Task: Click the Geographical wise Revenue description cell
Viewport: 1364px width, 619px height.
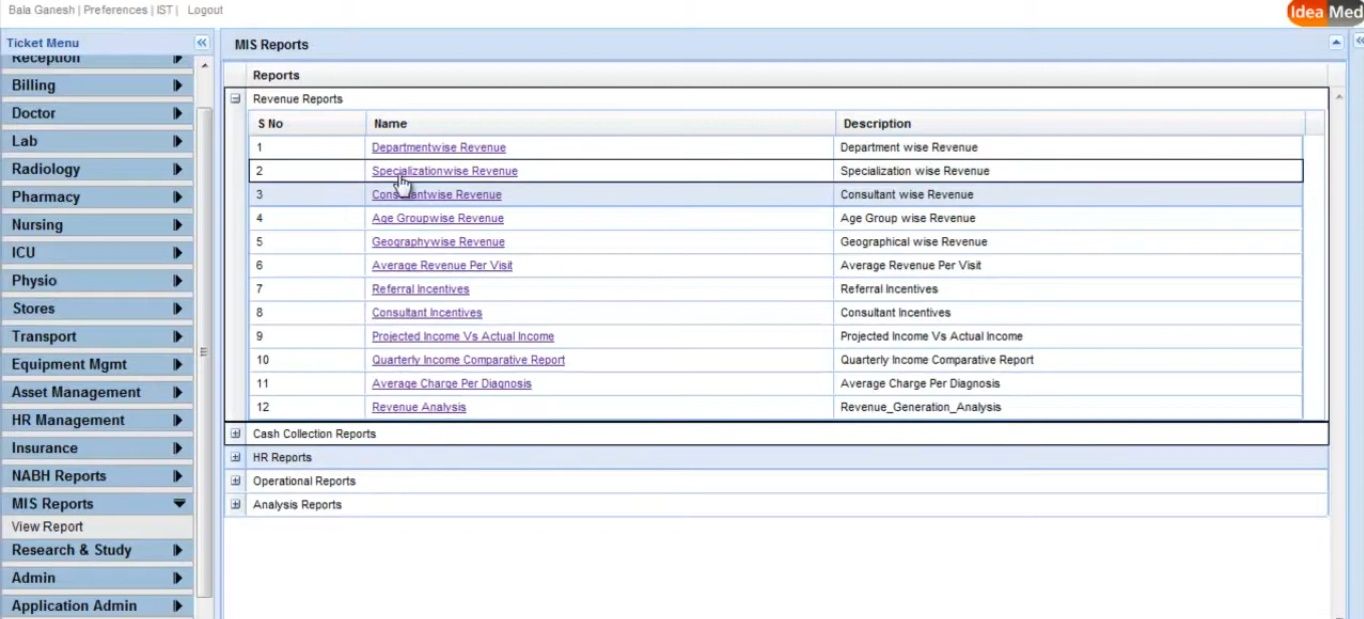Action: (x=1067, y=242)
